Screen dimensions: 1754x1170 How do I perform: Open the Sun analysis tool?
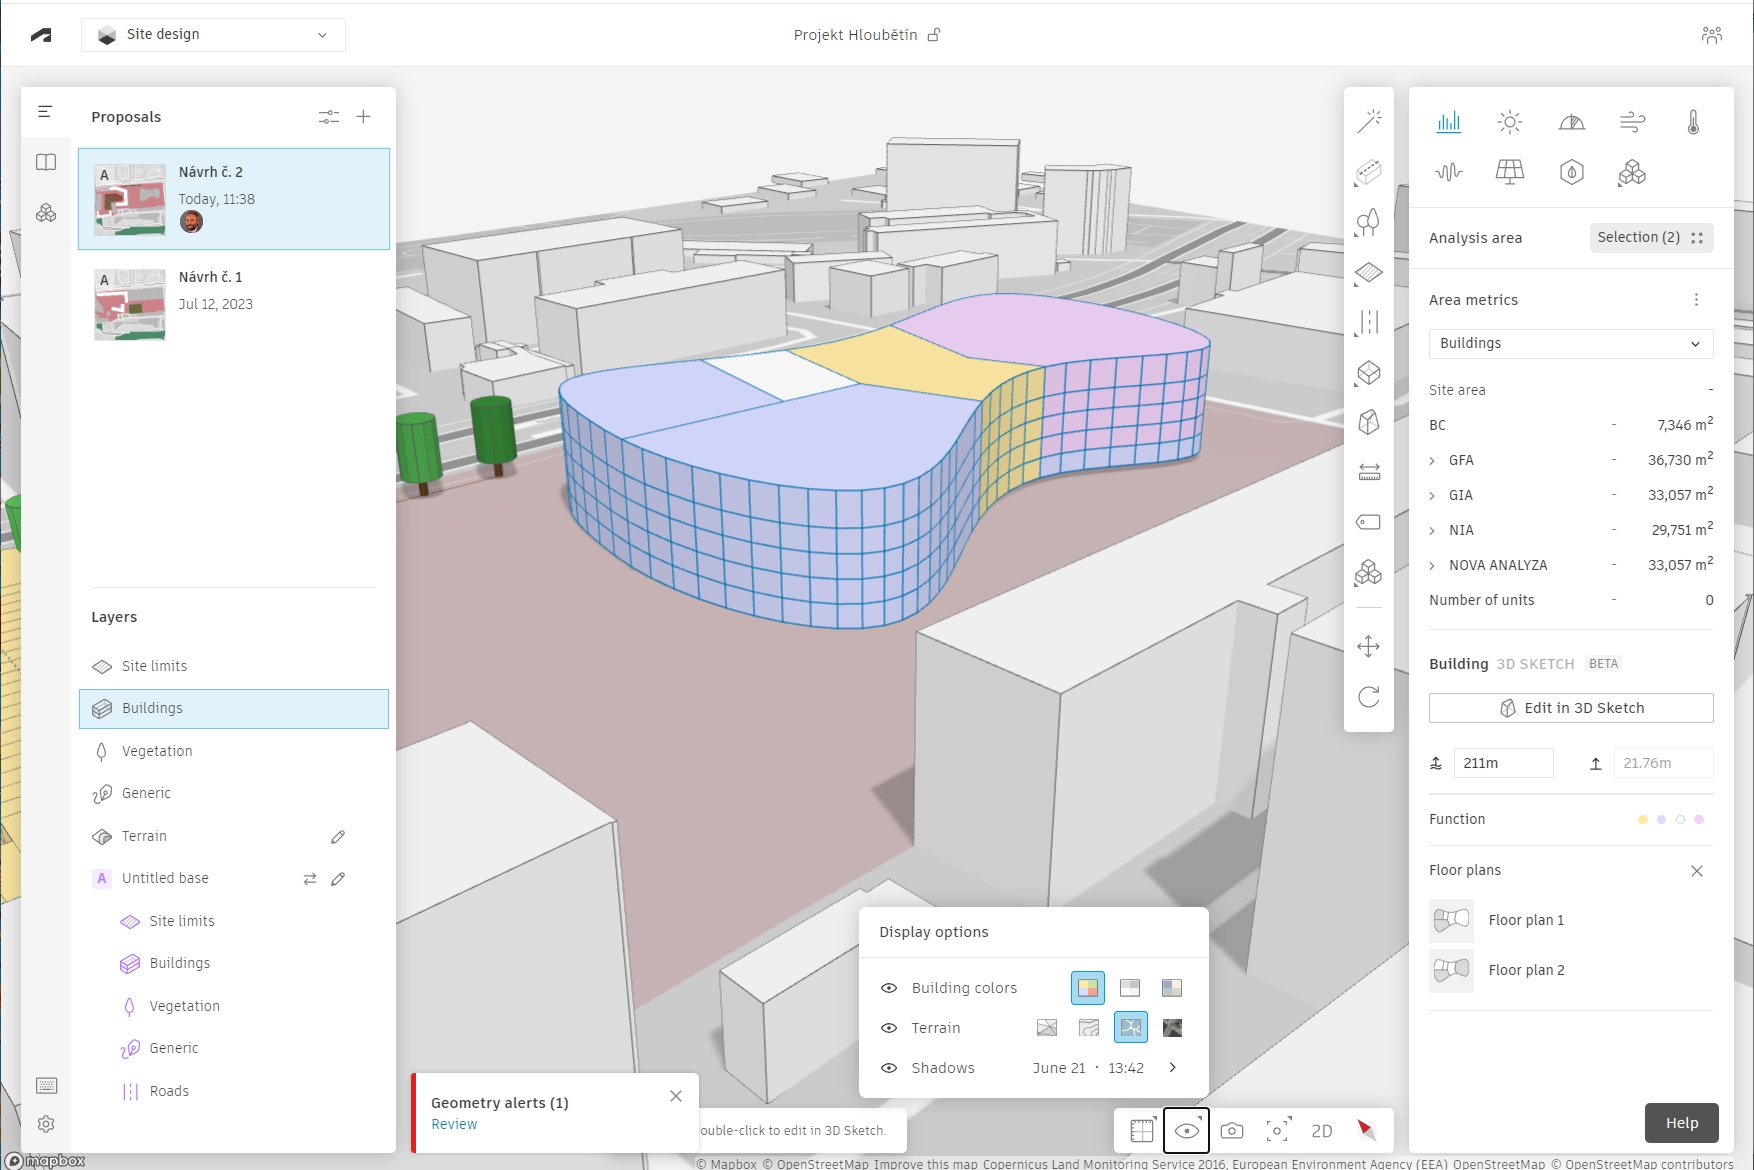1509,122
